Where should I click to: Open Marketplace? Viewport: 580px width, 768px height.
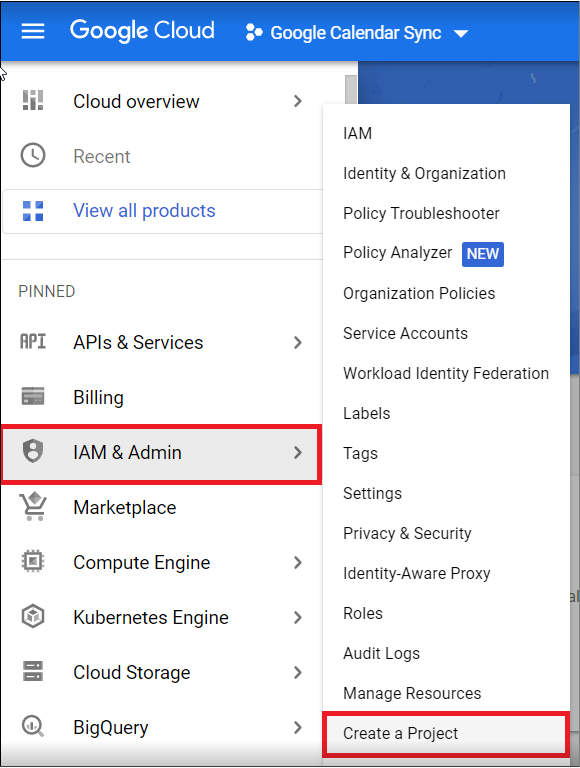point(124,507)
